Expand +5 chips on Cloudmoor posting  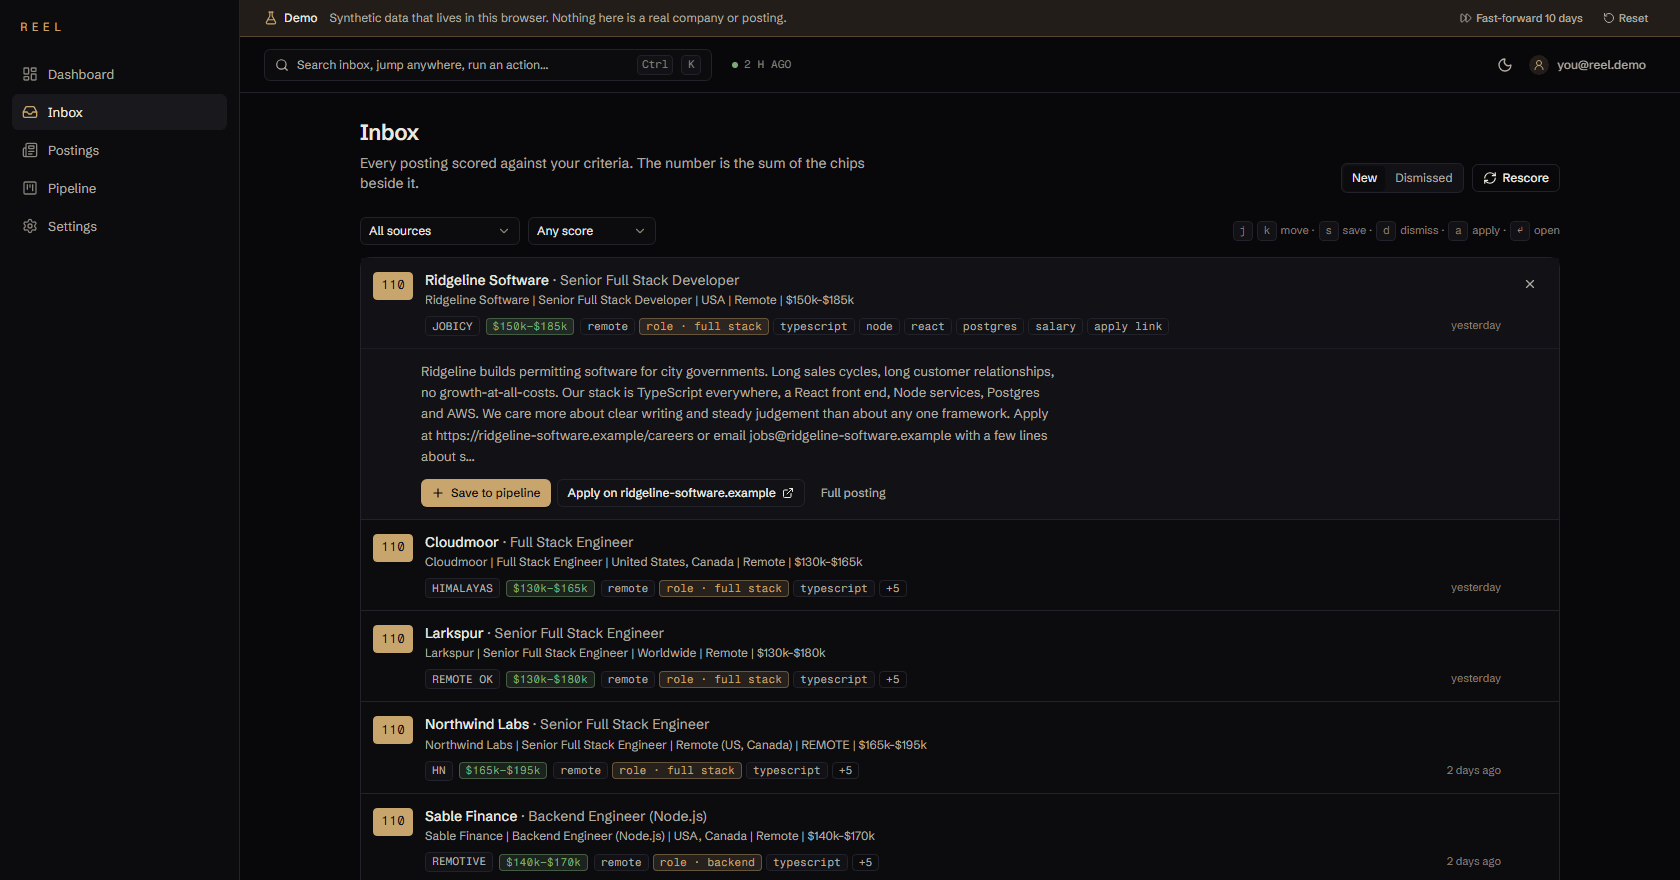(893, 588)
